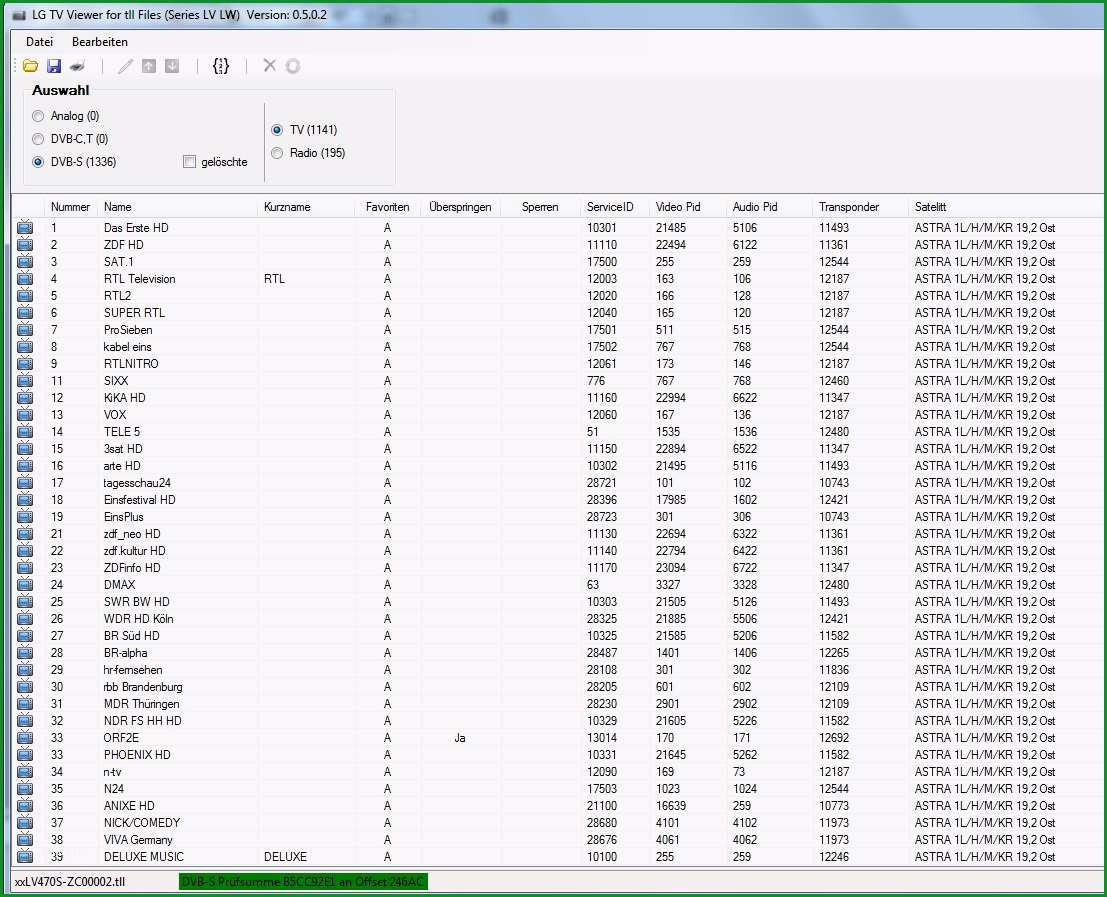Image resolution: width=1107 pixels, height=897 pixels.
Task: Click TV icon of ORF2E row
Action: [25, 738]
